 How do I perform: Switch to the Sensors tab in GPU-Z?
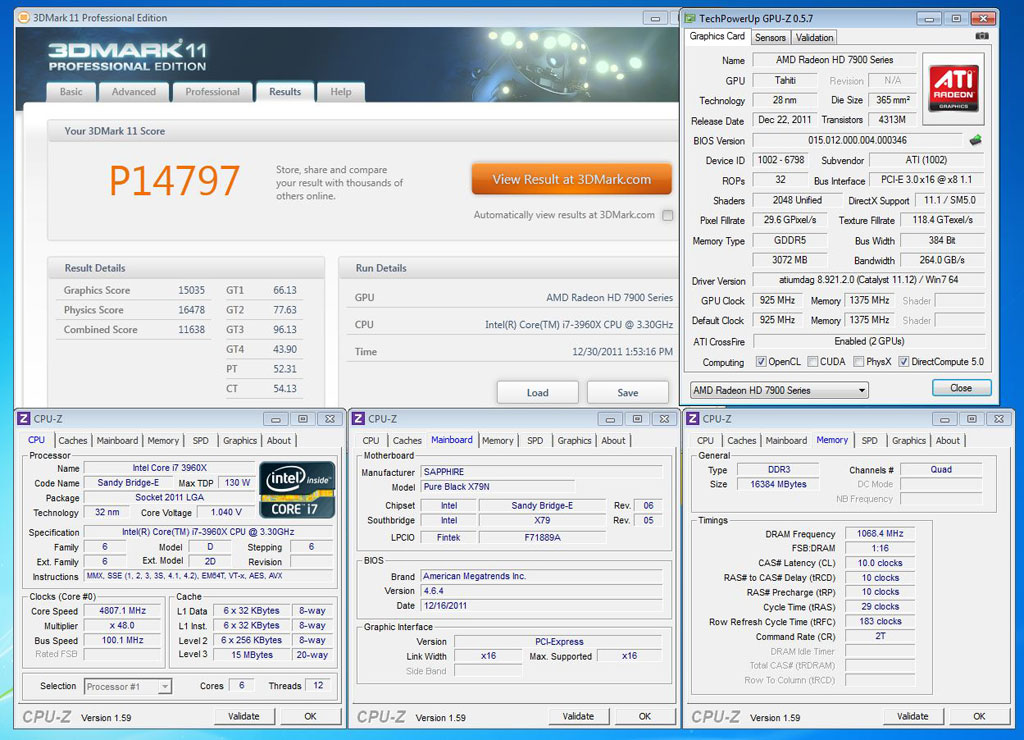(x=771, y=37)
